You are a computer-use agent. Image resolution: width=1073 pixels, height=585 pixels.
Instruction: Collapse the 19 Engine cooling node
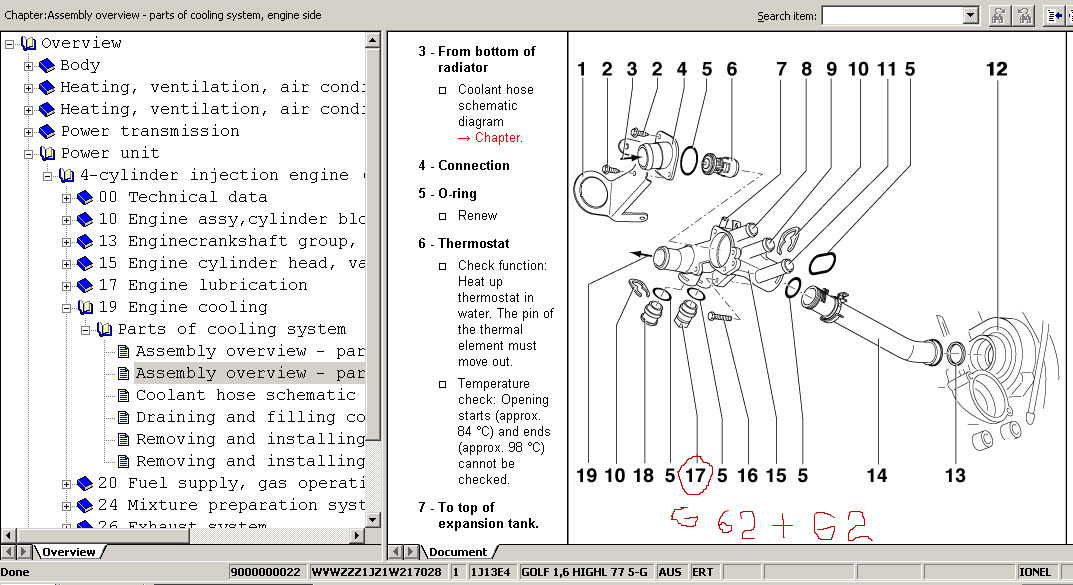pos(66,308)
